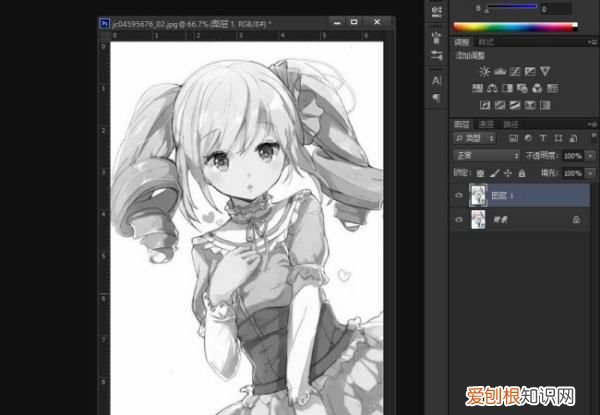Screen dimensions: 600x415
Task: Hide 图层 1 with its eye icon
Action: tap(460, 195)
